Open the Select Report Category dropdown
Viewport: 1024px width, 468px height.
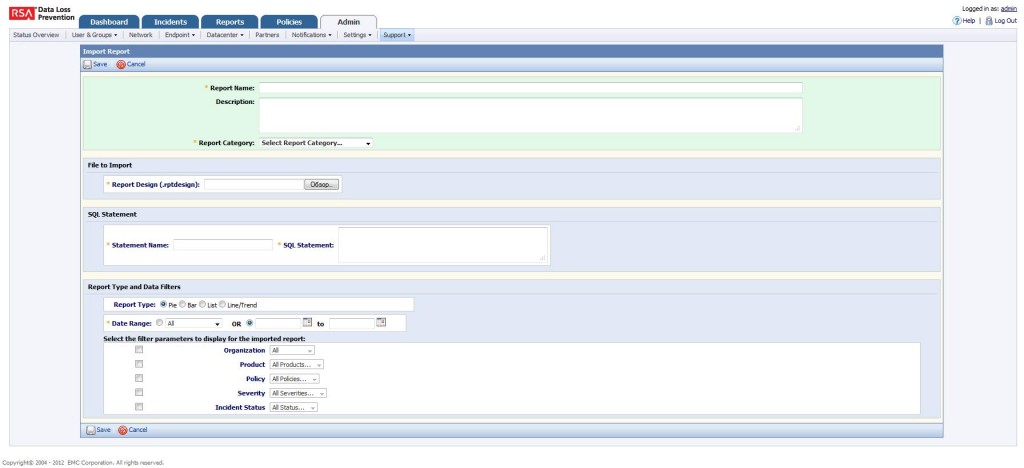(x=315, y=143)
